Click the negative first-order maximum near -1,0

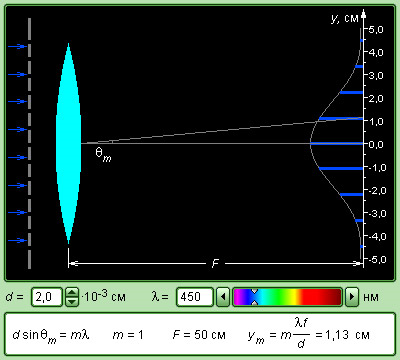[341, 169]
